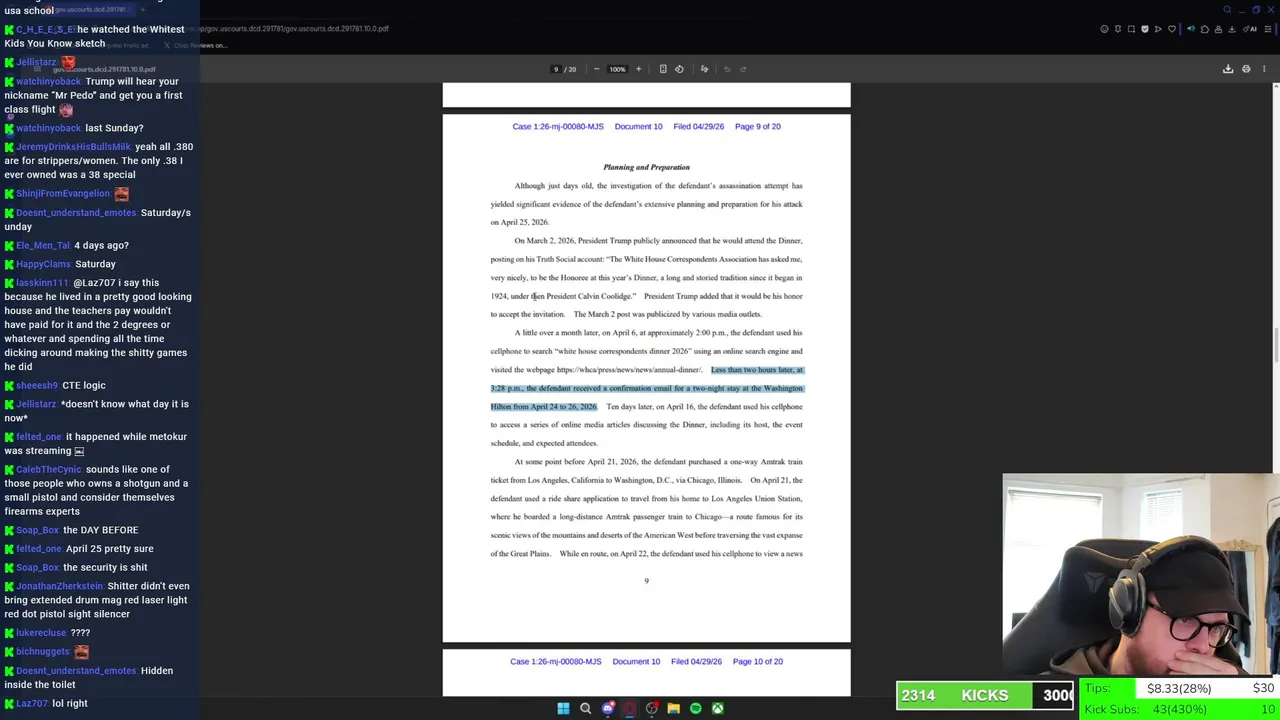Open the PDF annotation draw tool
1280x720 pixels.
coord(704,69)
